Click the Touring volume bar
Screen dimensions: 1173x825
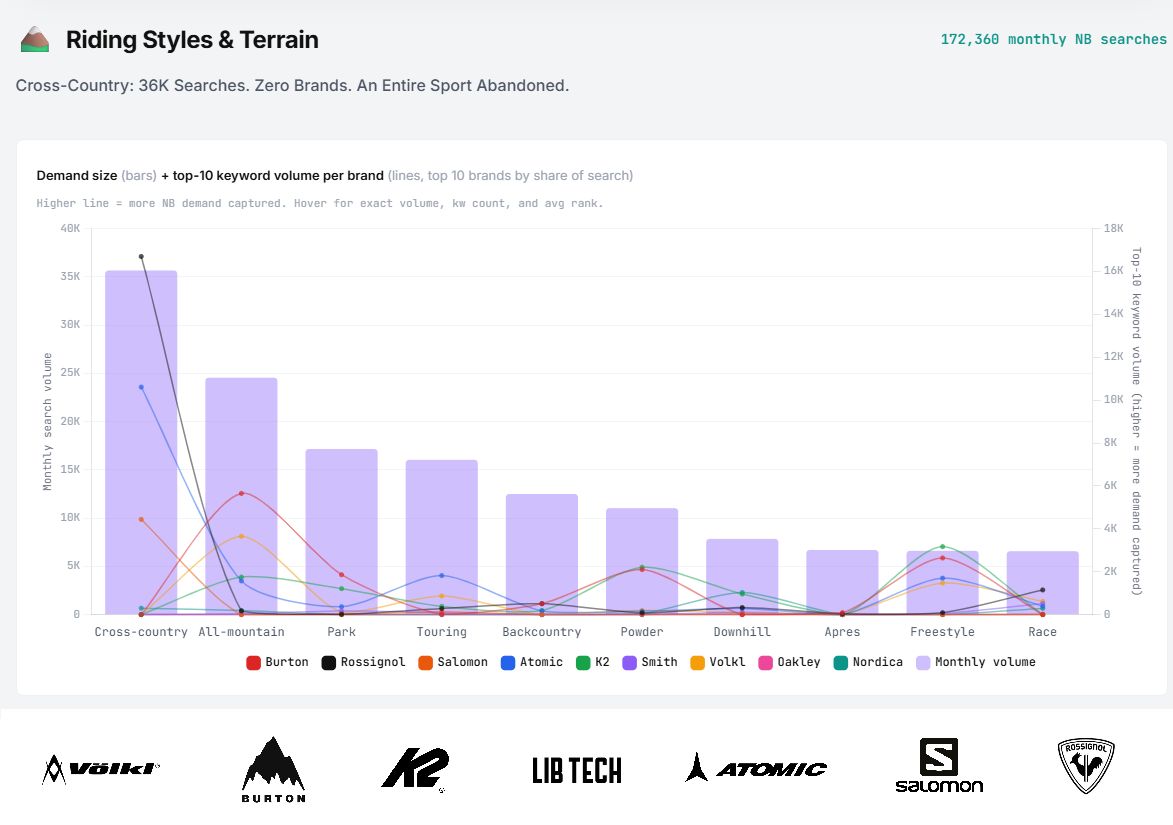click(x=441, y=537)
